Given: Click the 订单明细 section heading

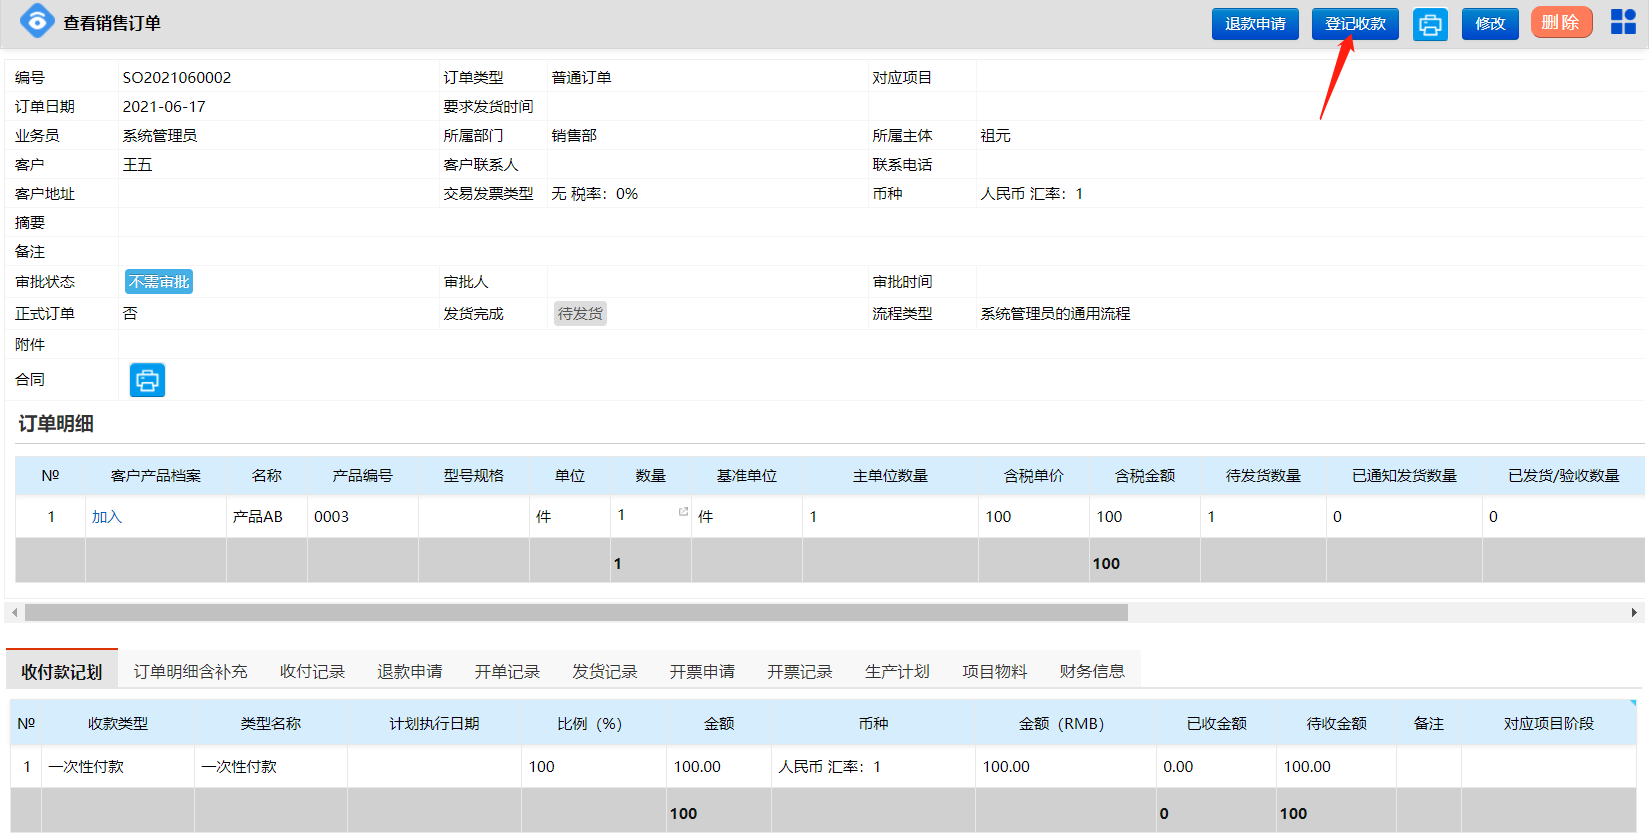Looking at the screenshot, I should click(x=56, y=424).
